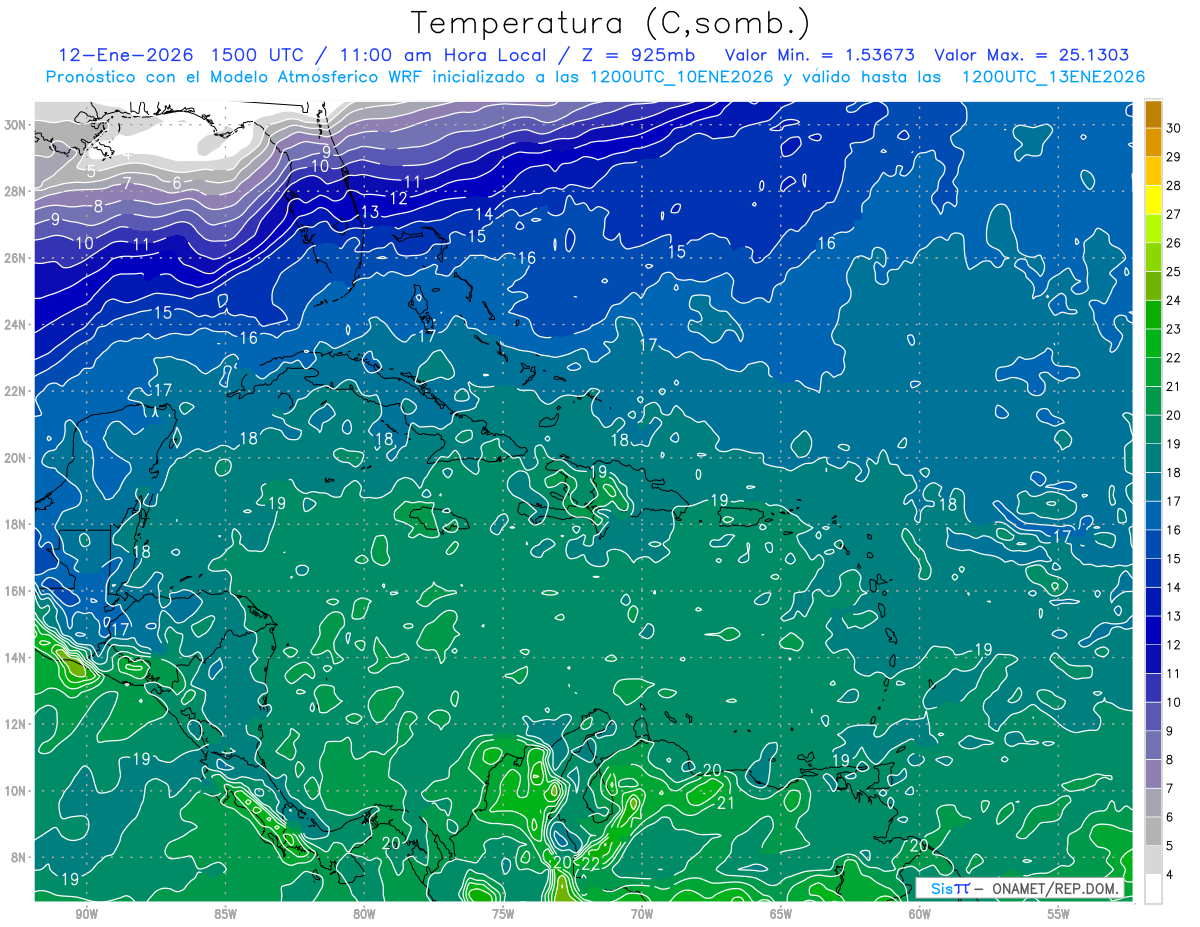The width and height of the screenshot is (1200, 927).
Task: Click the SisPI ONAMET/REP.DOM. logo box
Action: [x=1020, y=888]
